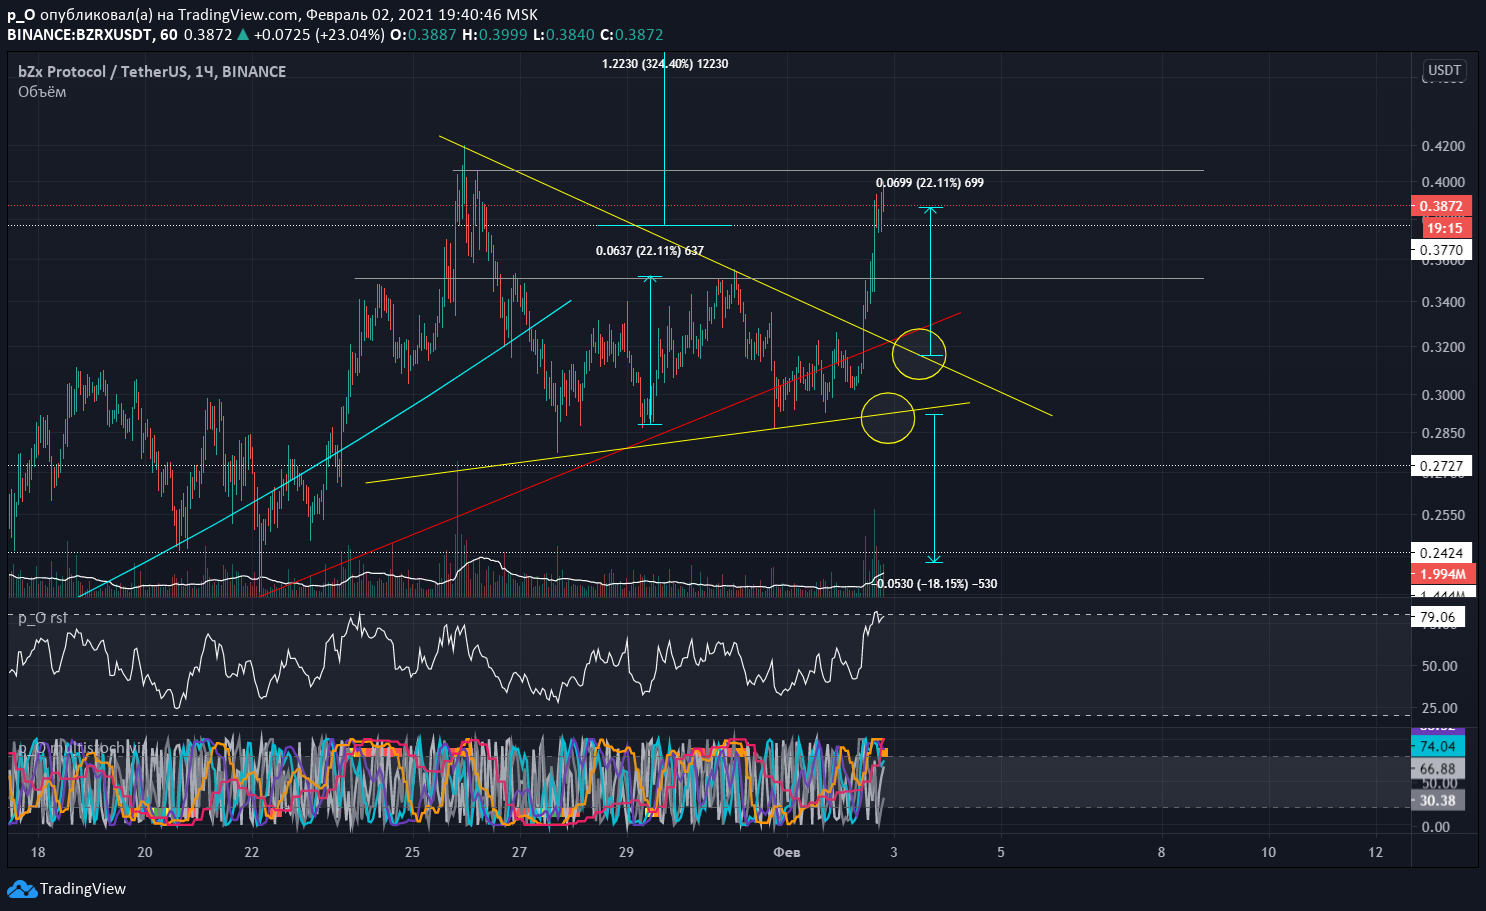The width and height of the screenshot is (1486, 911).
Task: Select the upper yellow ellipse drawing
Action: pos(918,354)
